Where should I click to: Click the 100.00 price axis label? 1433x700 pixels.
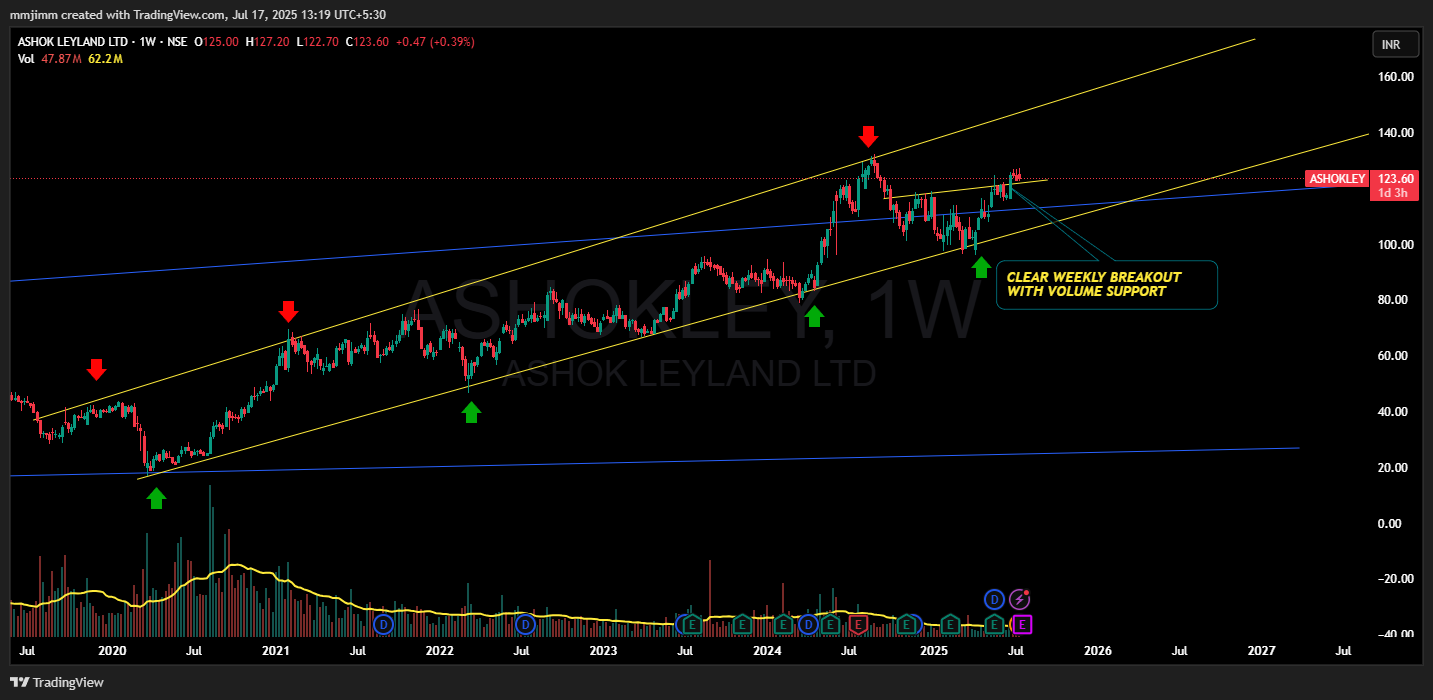click(1394, 245)
